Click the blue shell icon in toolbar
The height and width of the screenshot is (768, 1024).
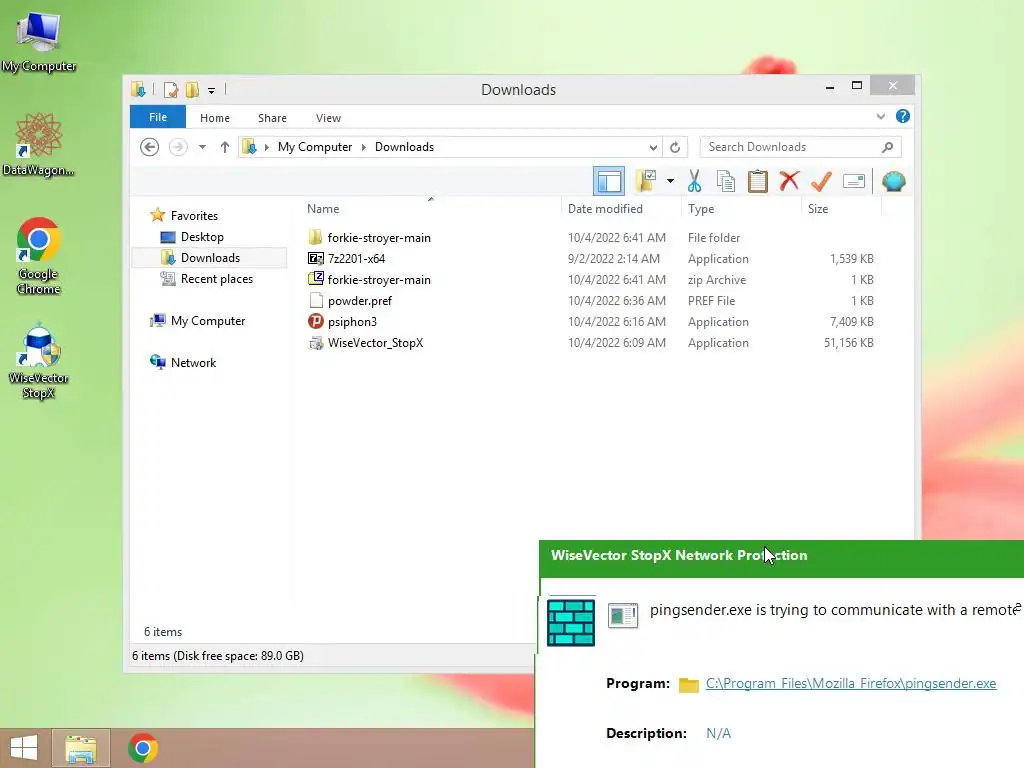(893, 181)
